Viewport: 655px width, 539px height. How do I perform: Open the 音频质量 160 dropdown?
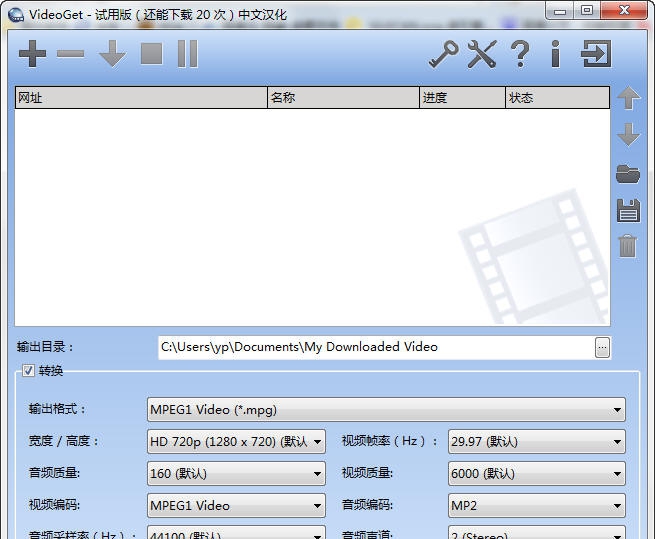[236, 473]
